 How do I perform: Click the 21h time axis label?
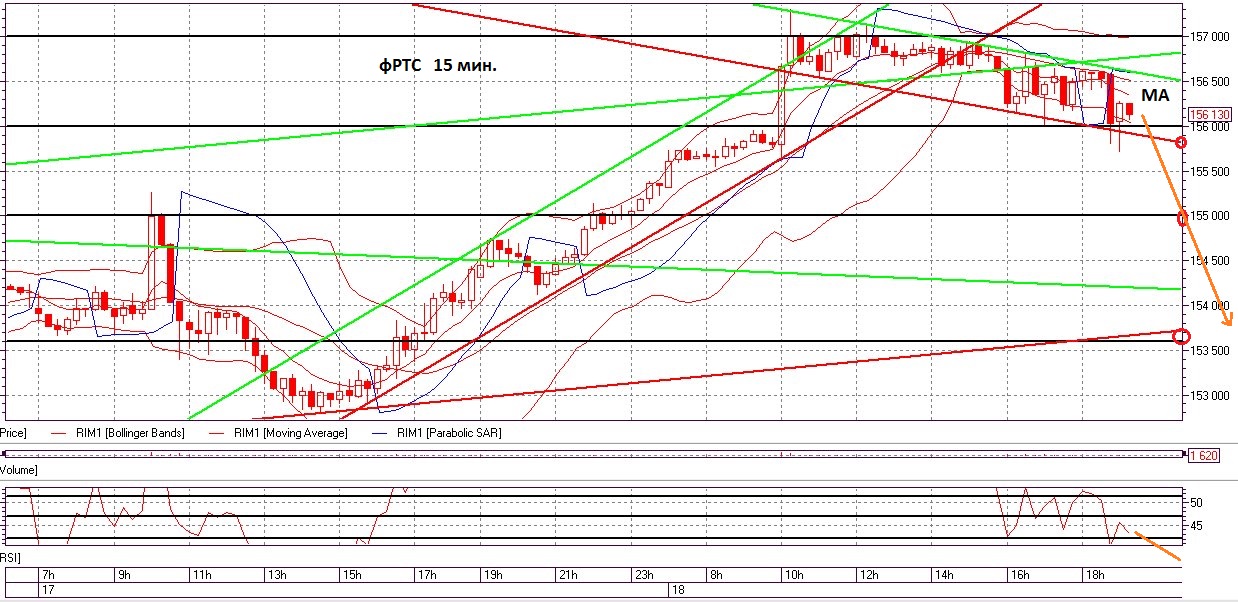(569, 576)
